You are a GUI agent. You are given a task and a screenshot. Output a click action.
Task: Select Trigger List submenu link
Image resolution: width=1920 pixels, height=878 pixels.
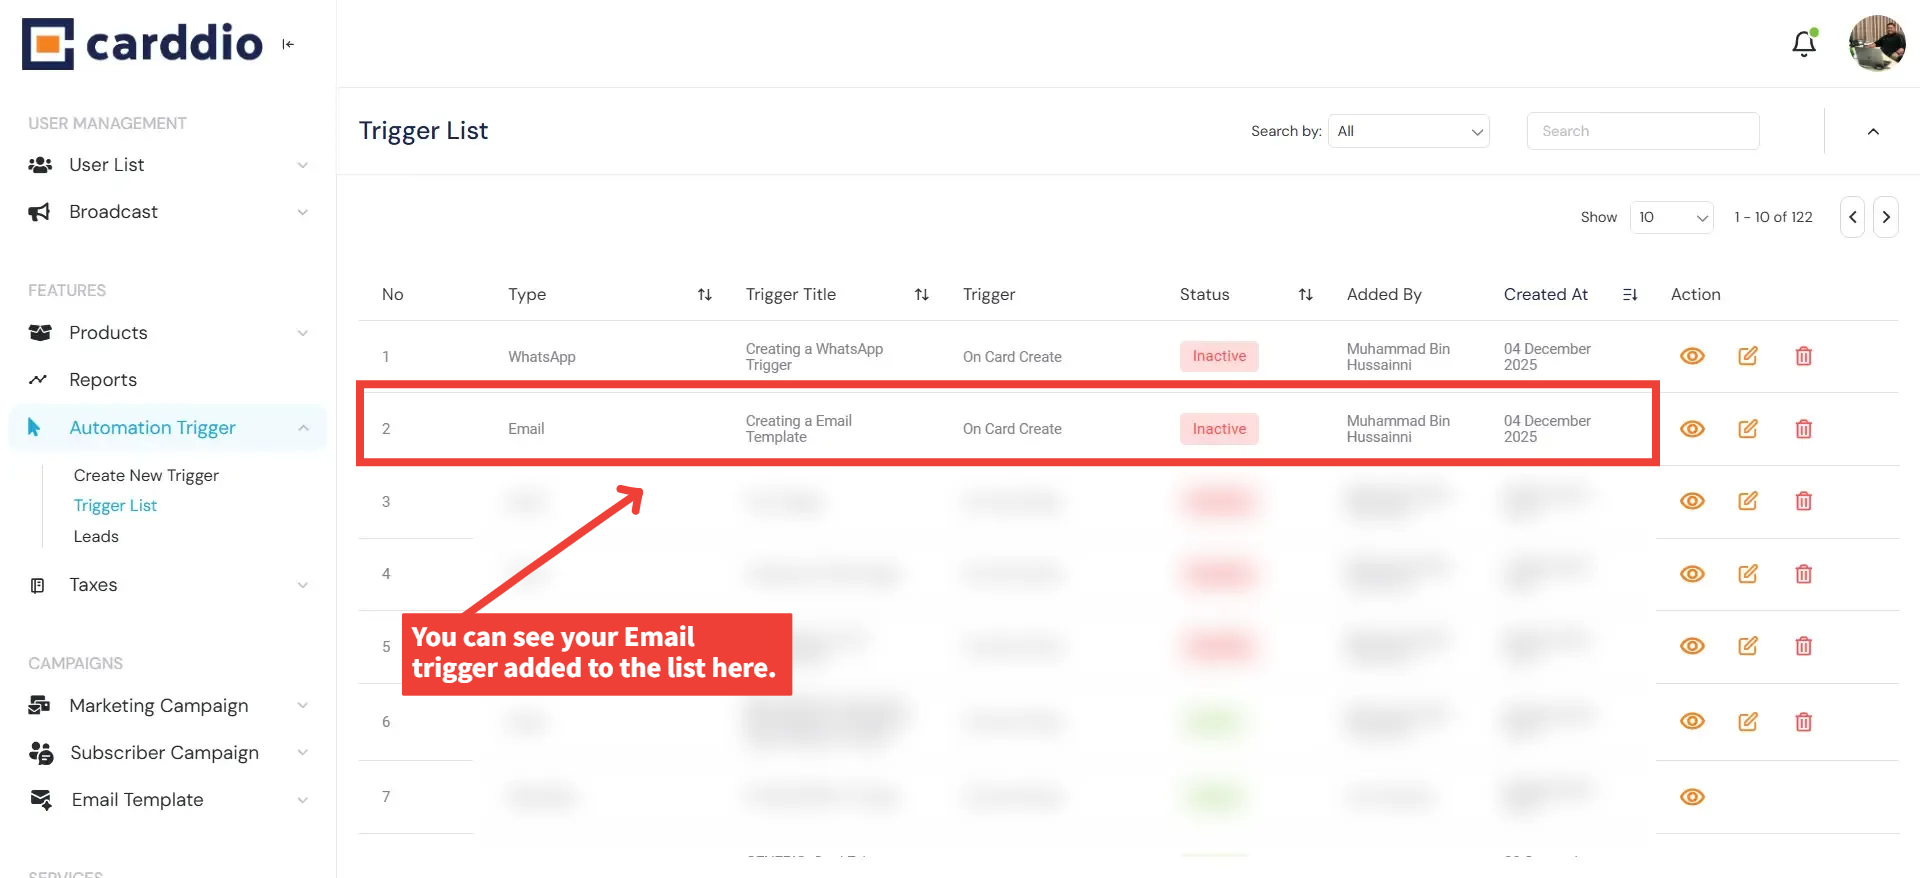(x=115, y=506)
